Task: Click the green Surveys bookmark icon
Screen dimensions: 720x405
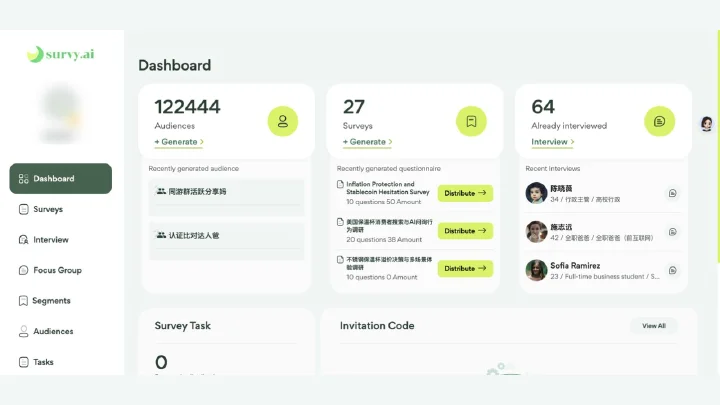Action: (x=471, y=121)
